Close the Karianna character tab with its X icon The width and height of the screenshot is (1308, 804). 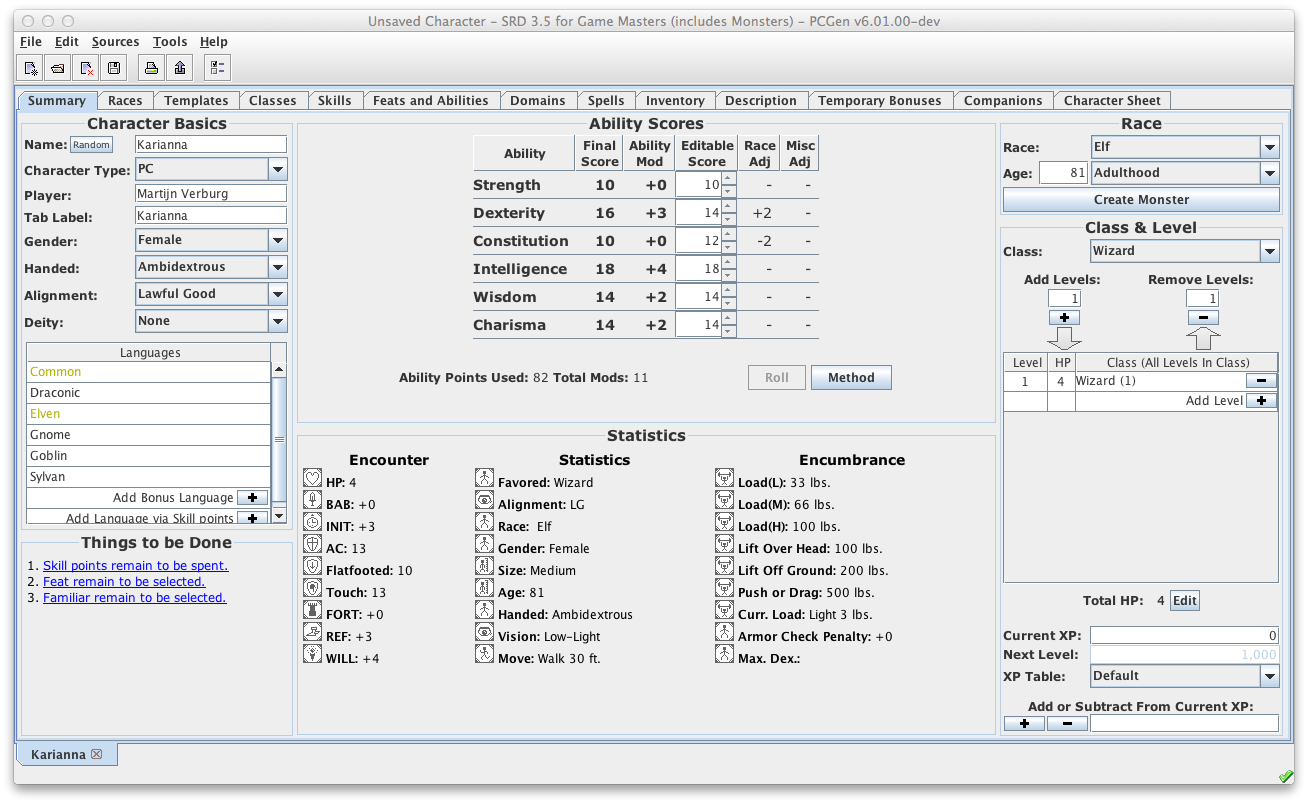point(97,754)
